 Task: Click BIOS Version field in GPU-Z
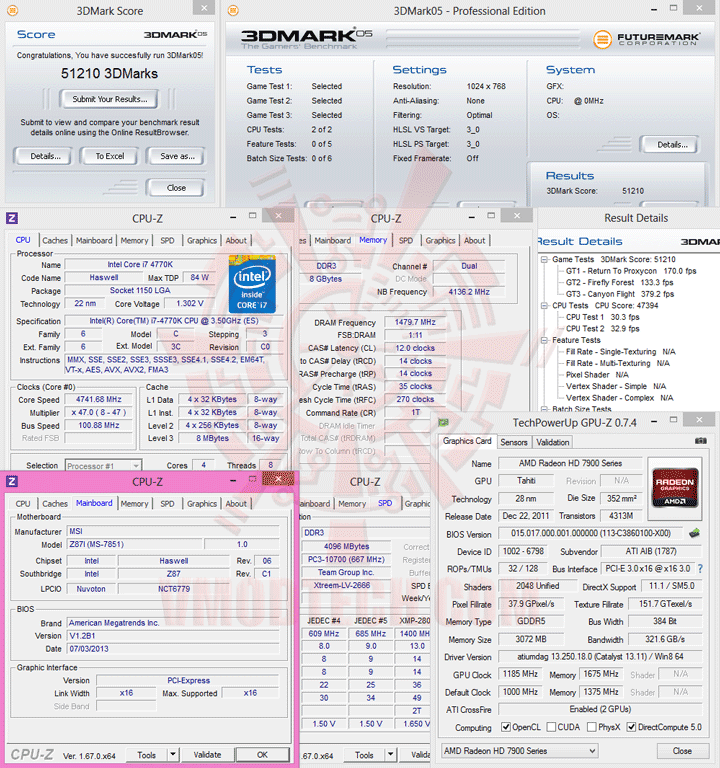point(590,533)
